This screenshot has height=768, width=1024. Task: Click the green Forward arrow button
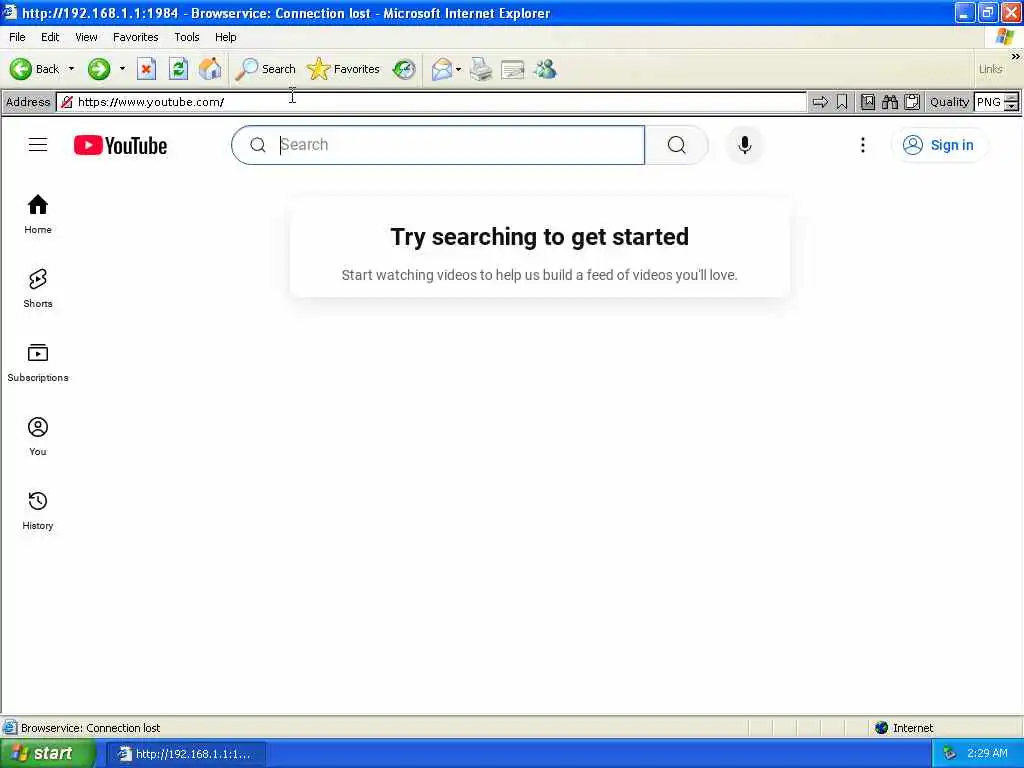[x=99, y=69]
